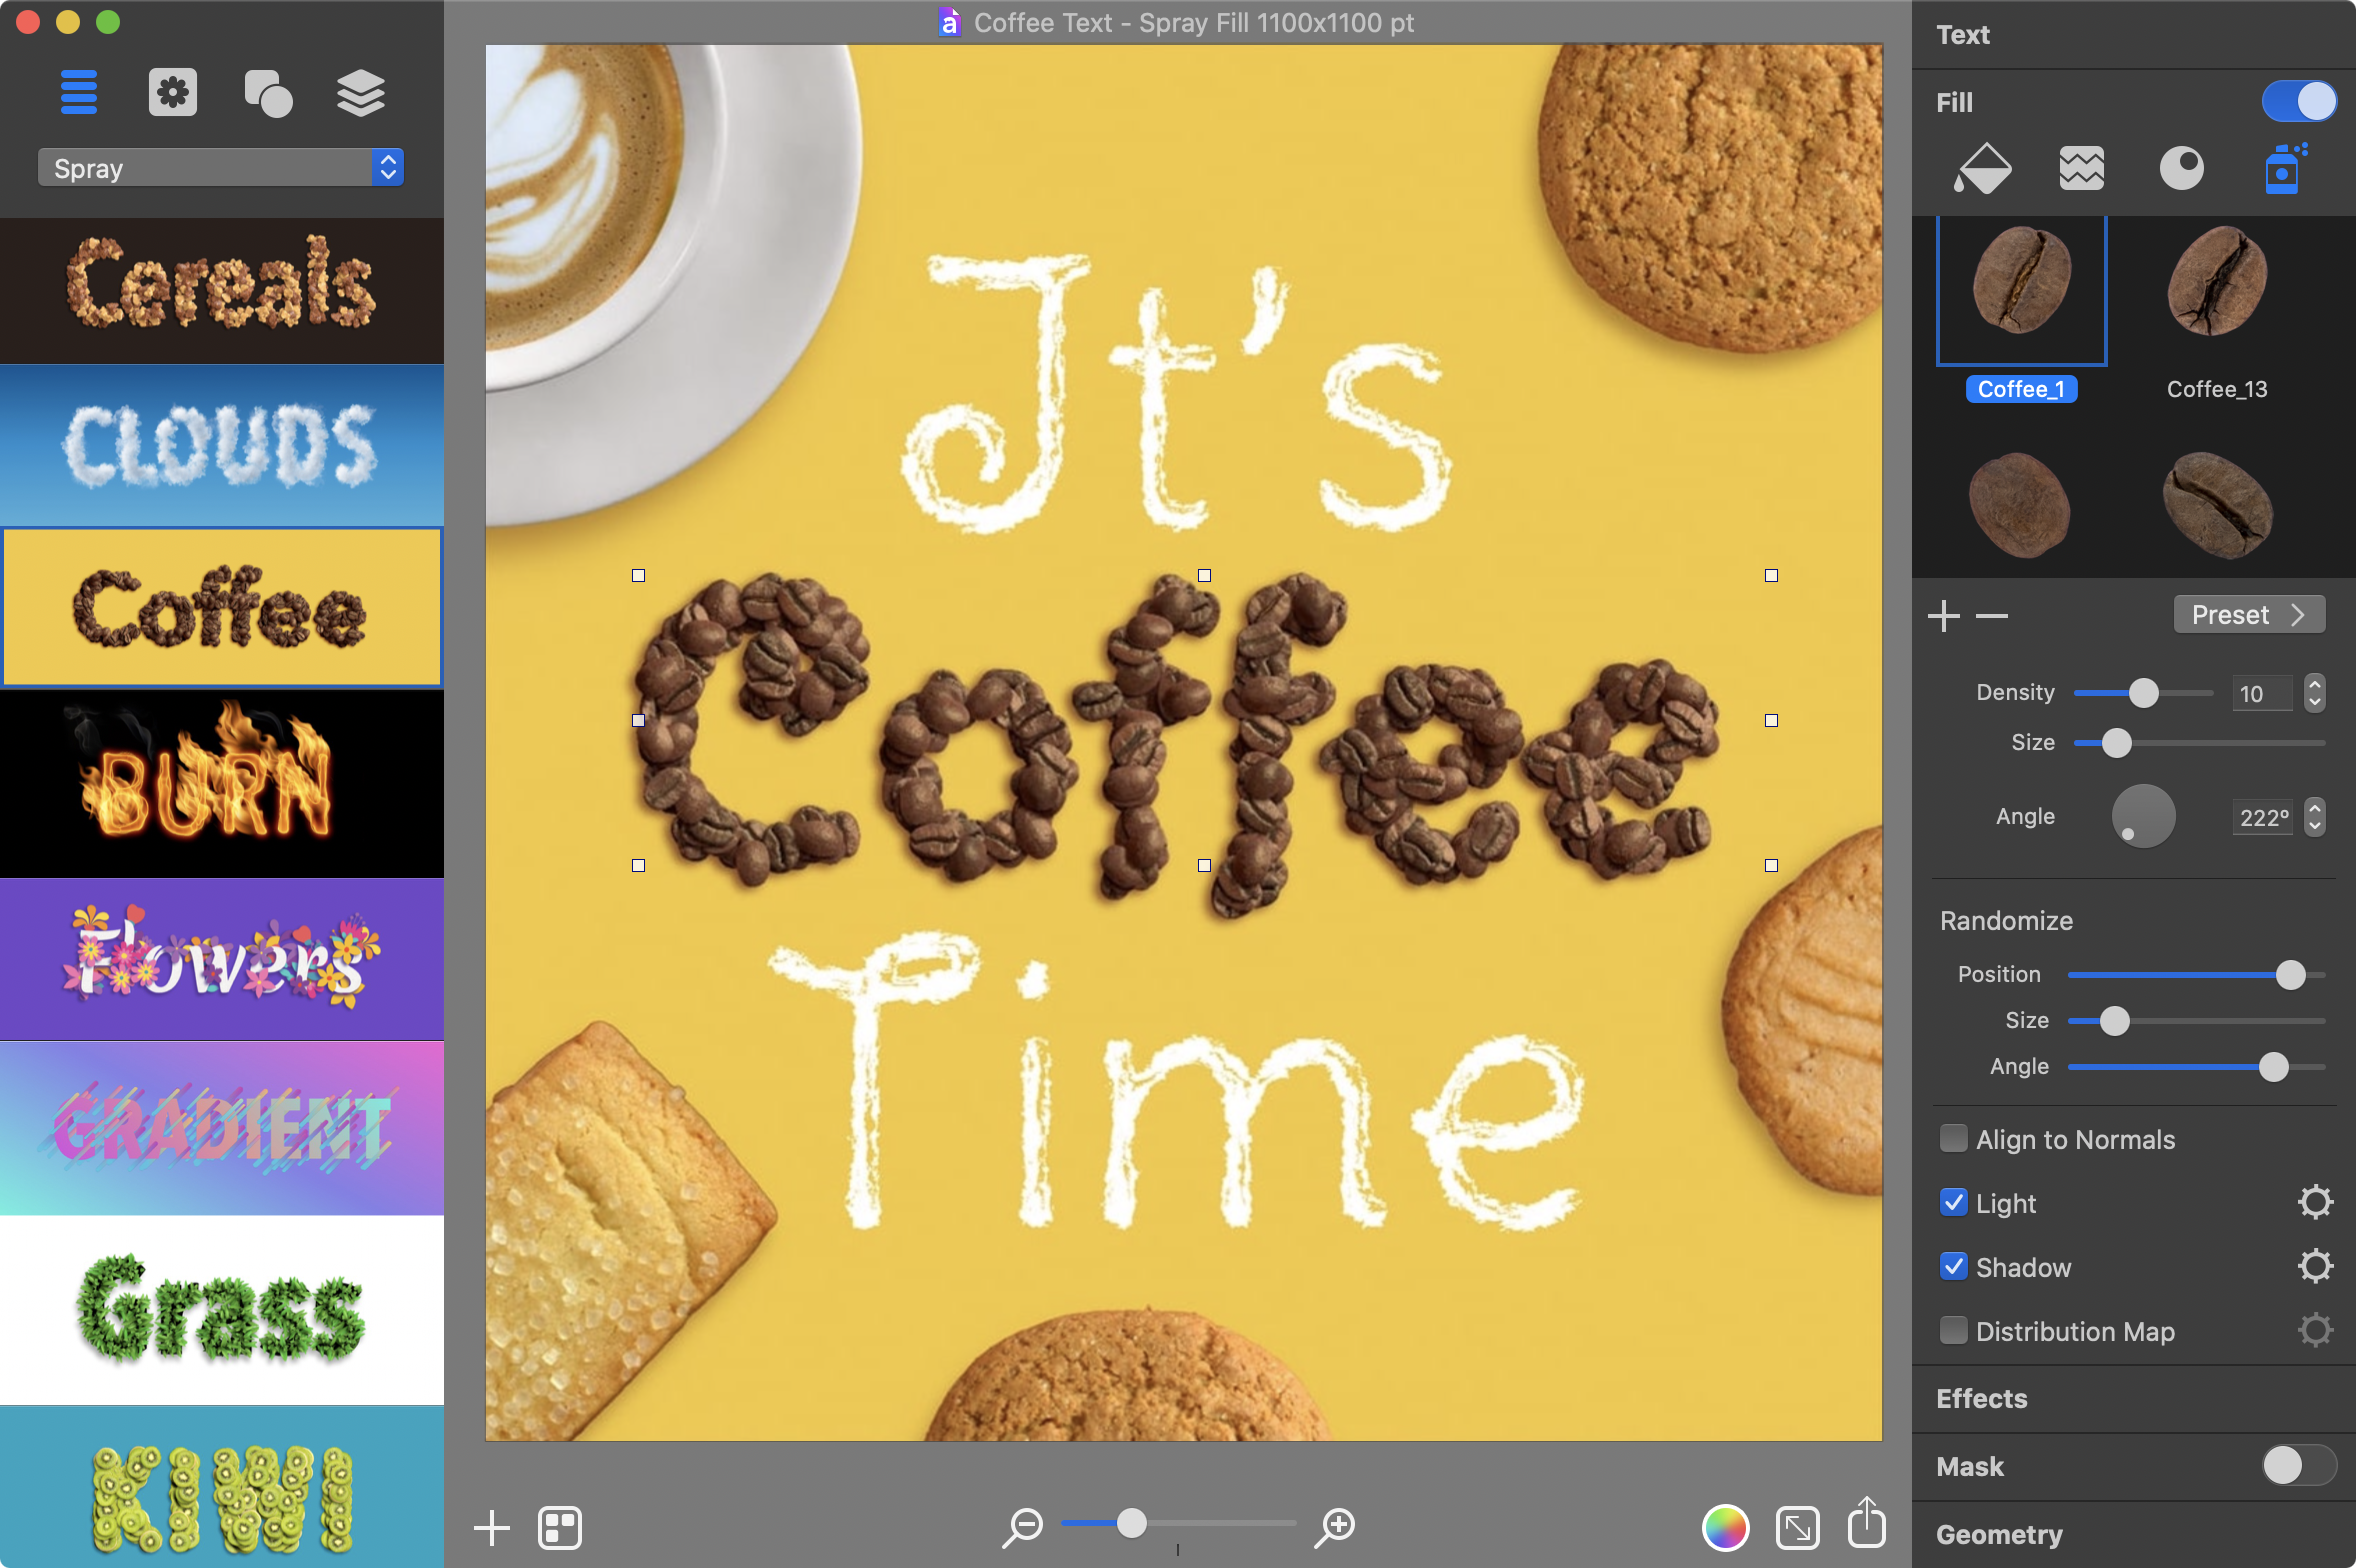2356x1568 pixels.
Task: Select the shading material sphere fill icon
Action: (x=2181, y=168)
